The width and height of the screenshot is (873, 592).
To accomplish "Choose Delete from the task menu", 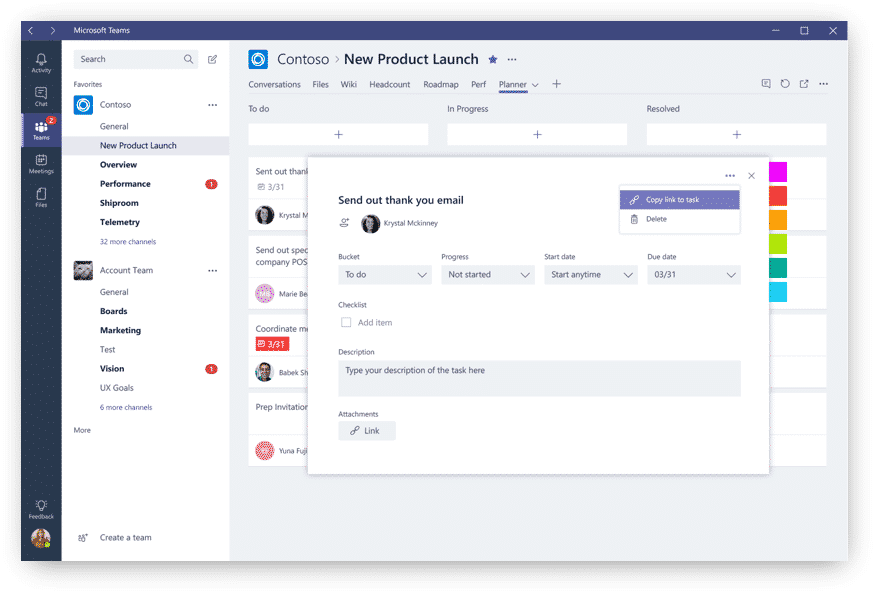I will (679, 219).
